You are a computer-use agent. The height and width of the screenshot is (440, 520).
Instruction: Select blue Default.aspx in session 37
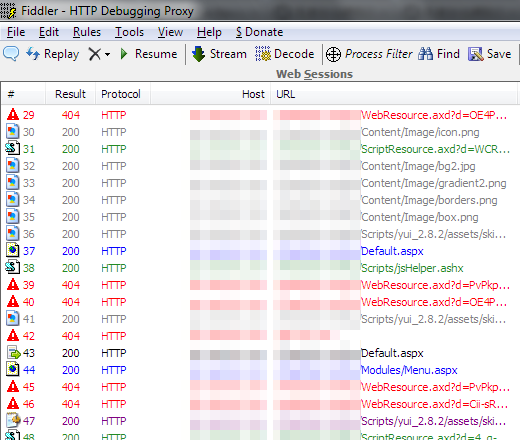(x=392, y=251)
